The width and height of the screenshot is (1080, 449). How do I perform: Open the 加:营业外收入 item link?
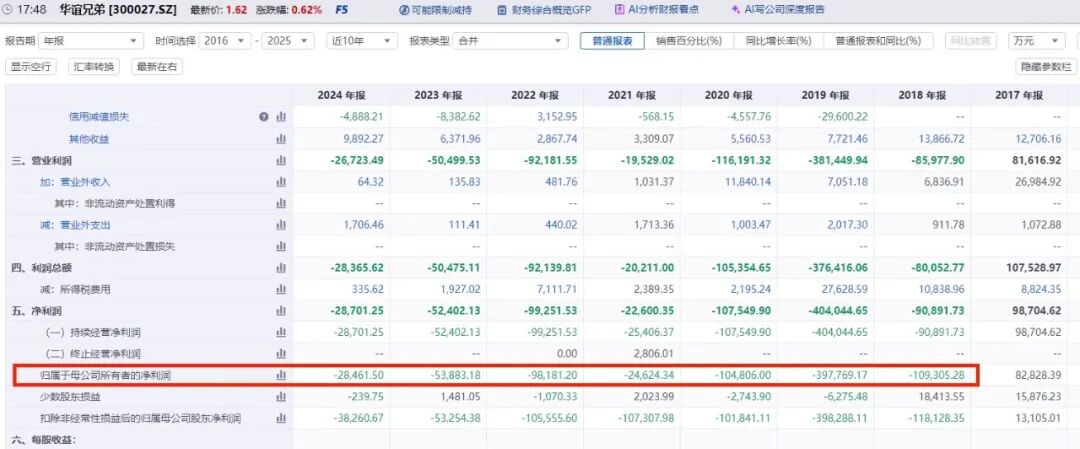(x=75, y=182)
